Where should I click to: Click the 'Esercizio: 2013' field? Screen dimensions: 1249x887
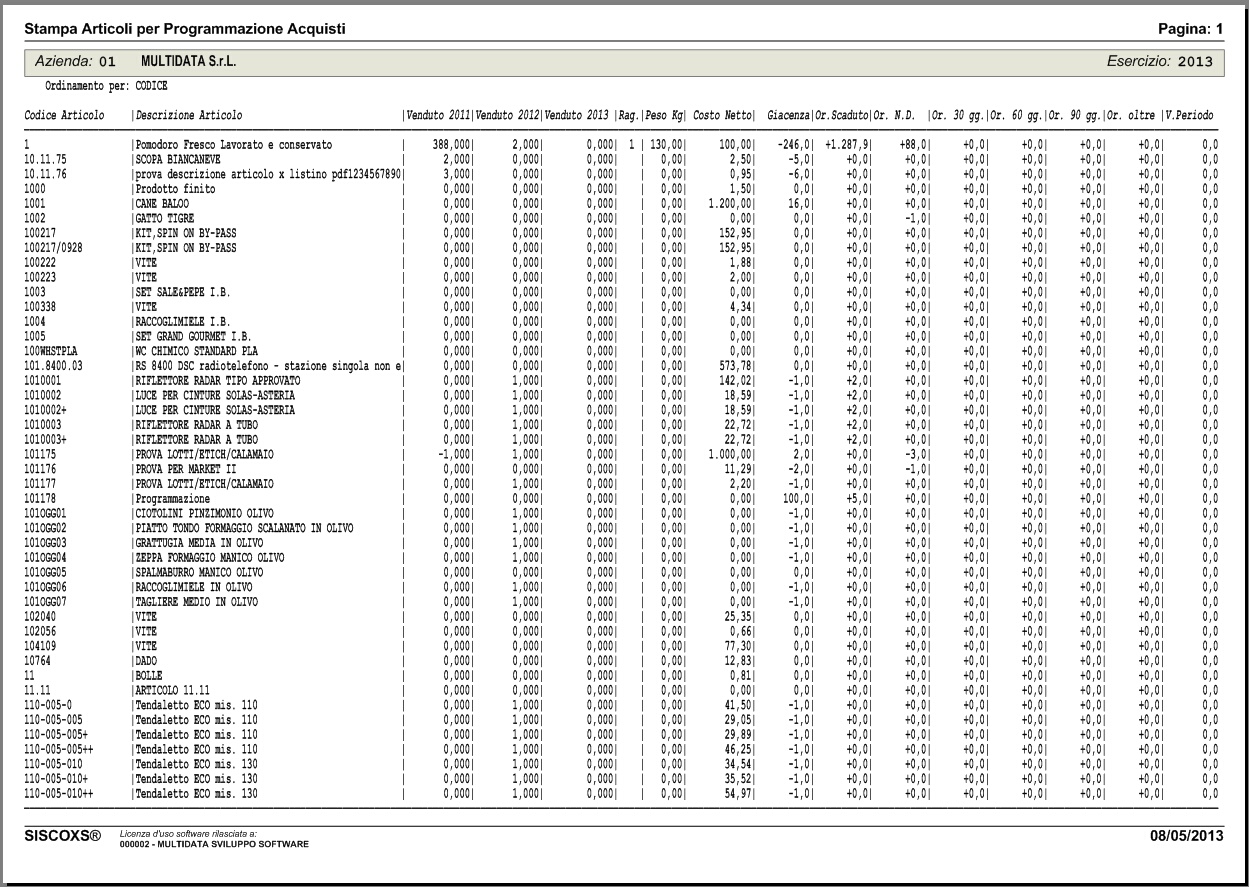pos(1160,62)
